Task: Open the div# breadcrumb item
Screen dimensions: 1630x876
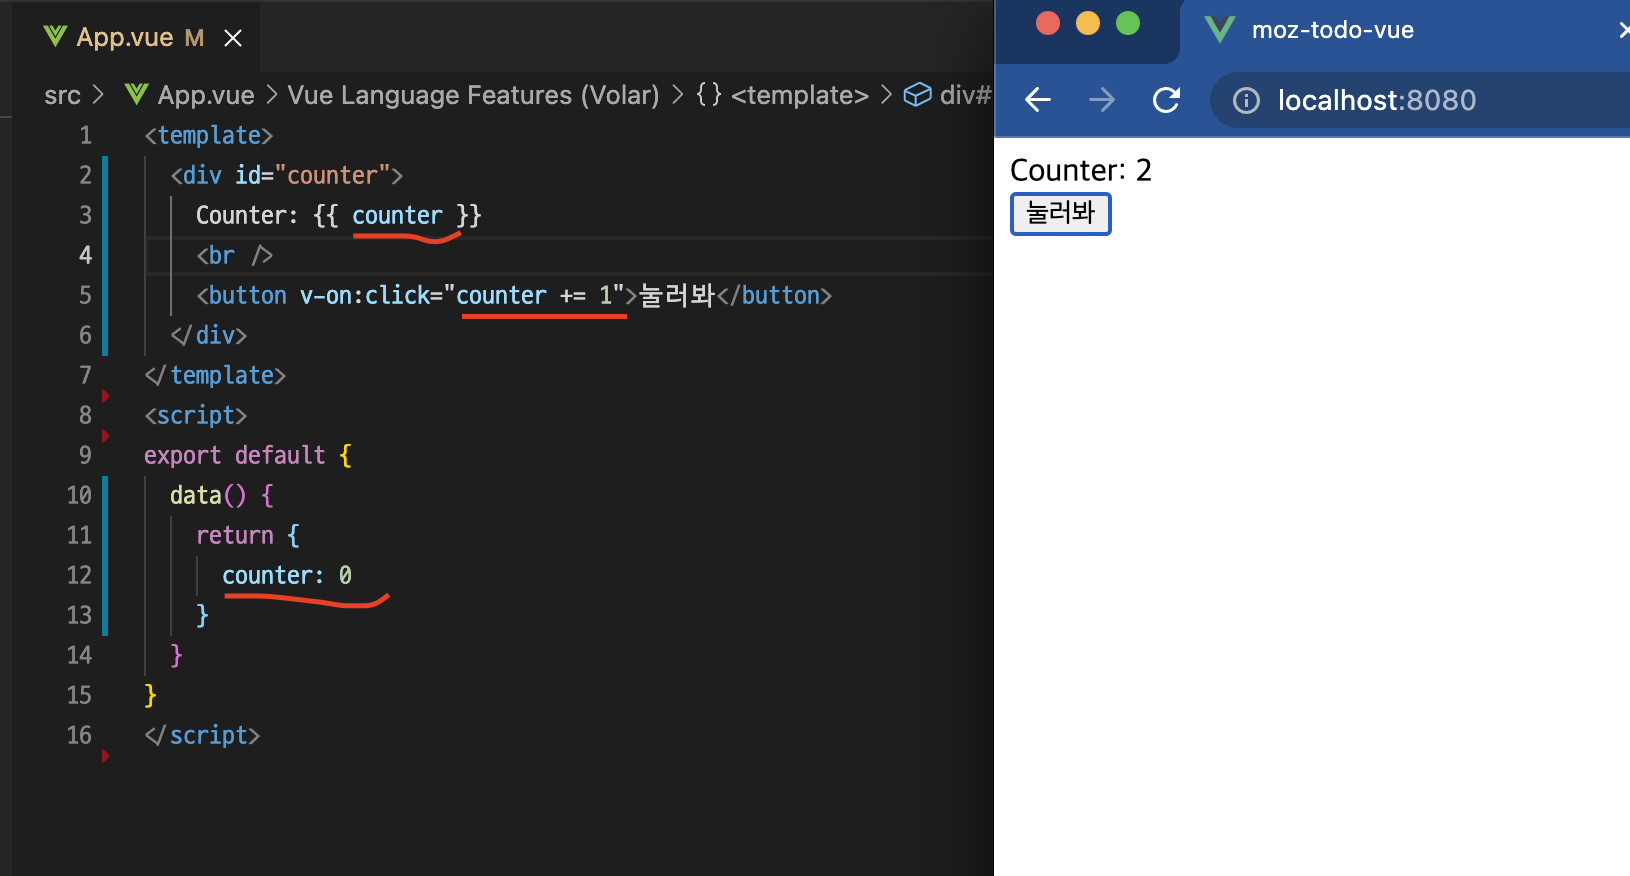Action: (x=965, y=95)
